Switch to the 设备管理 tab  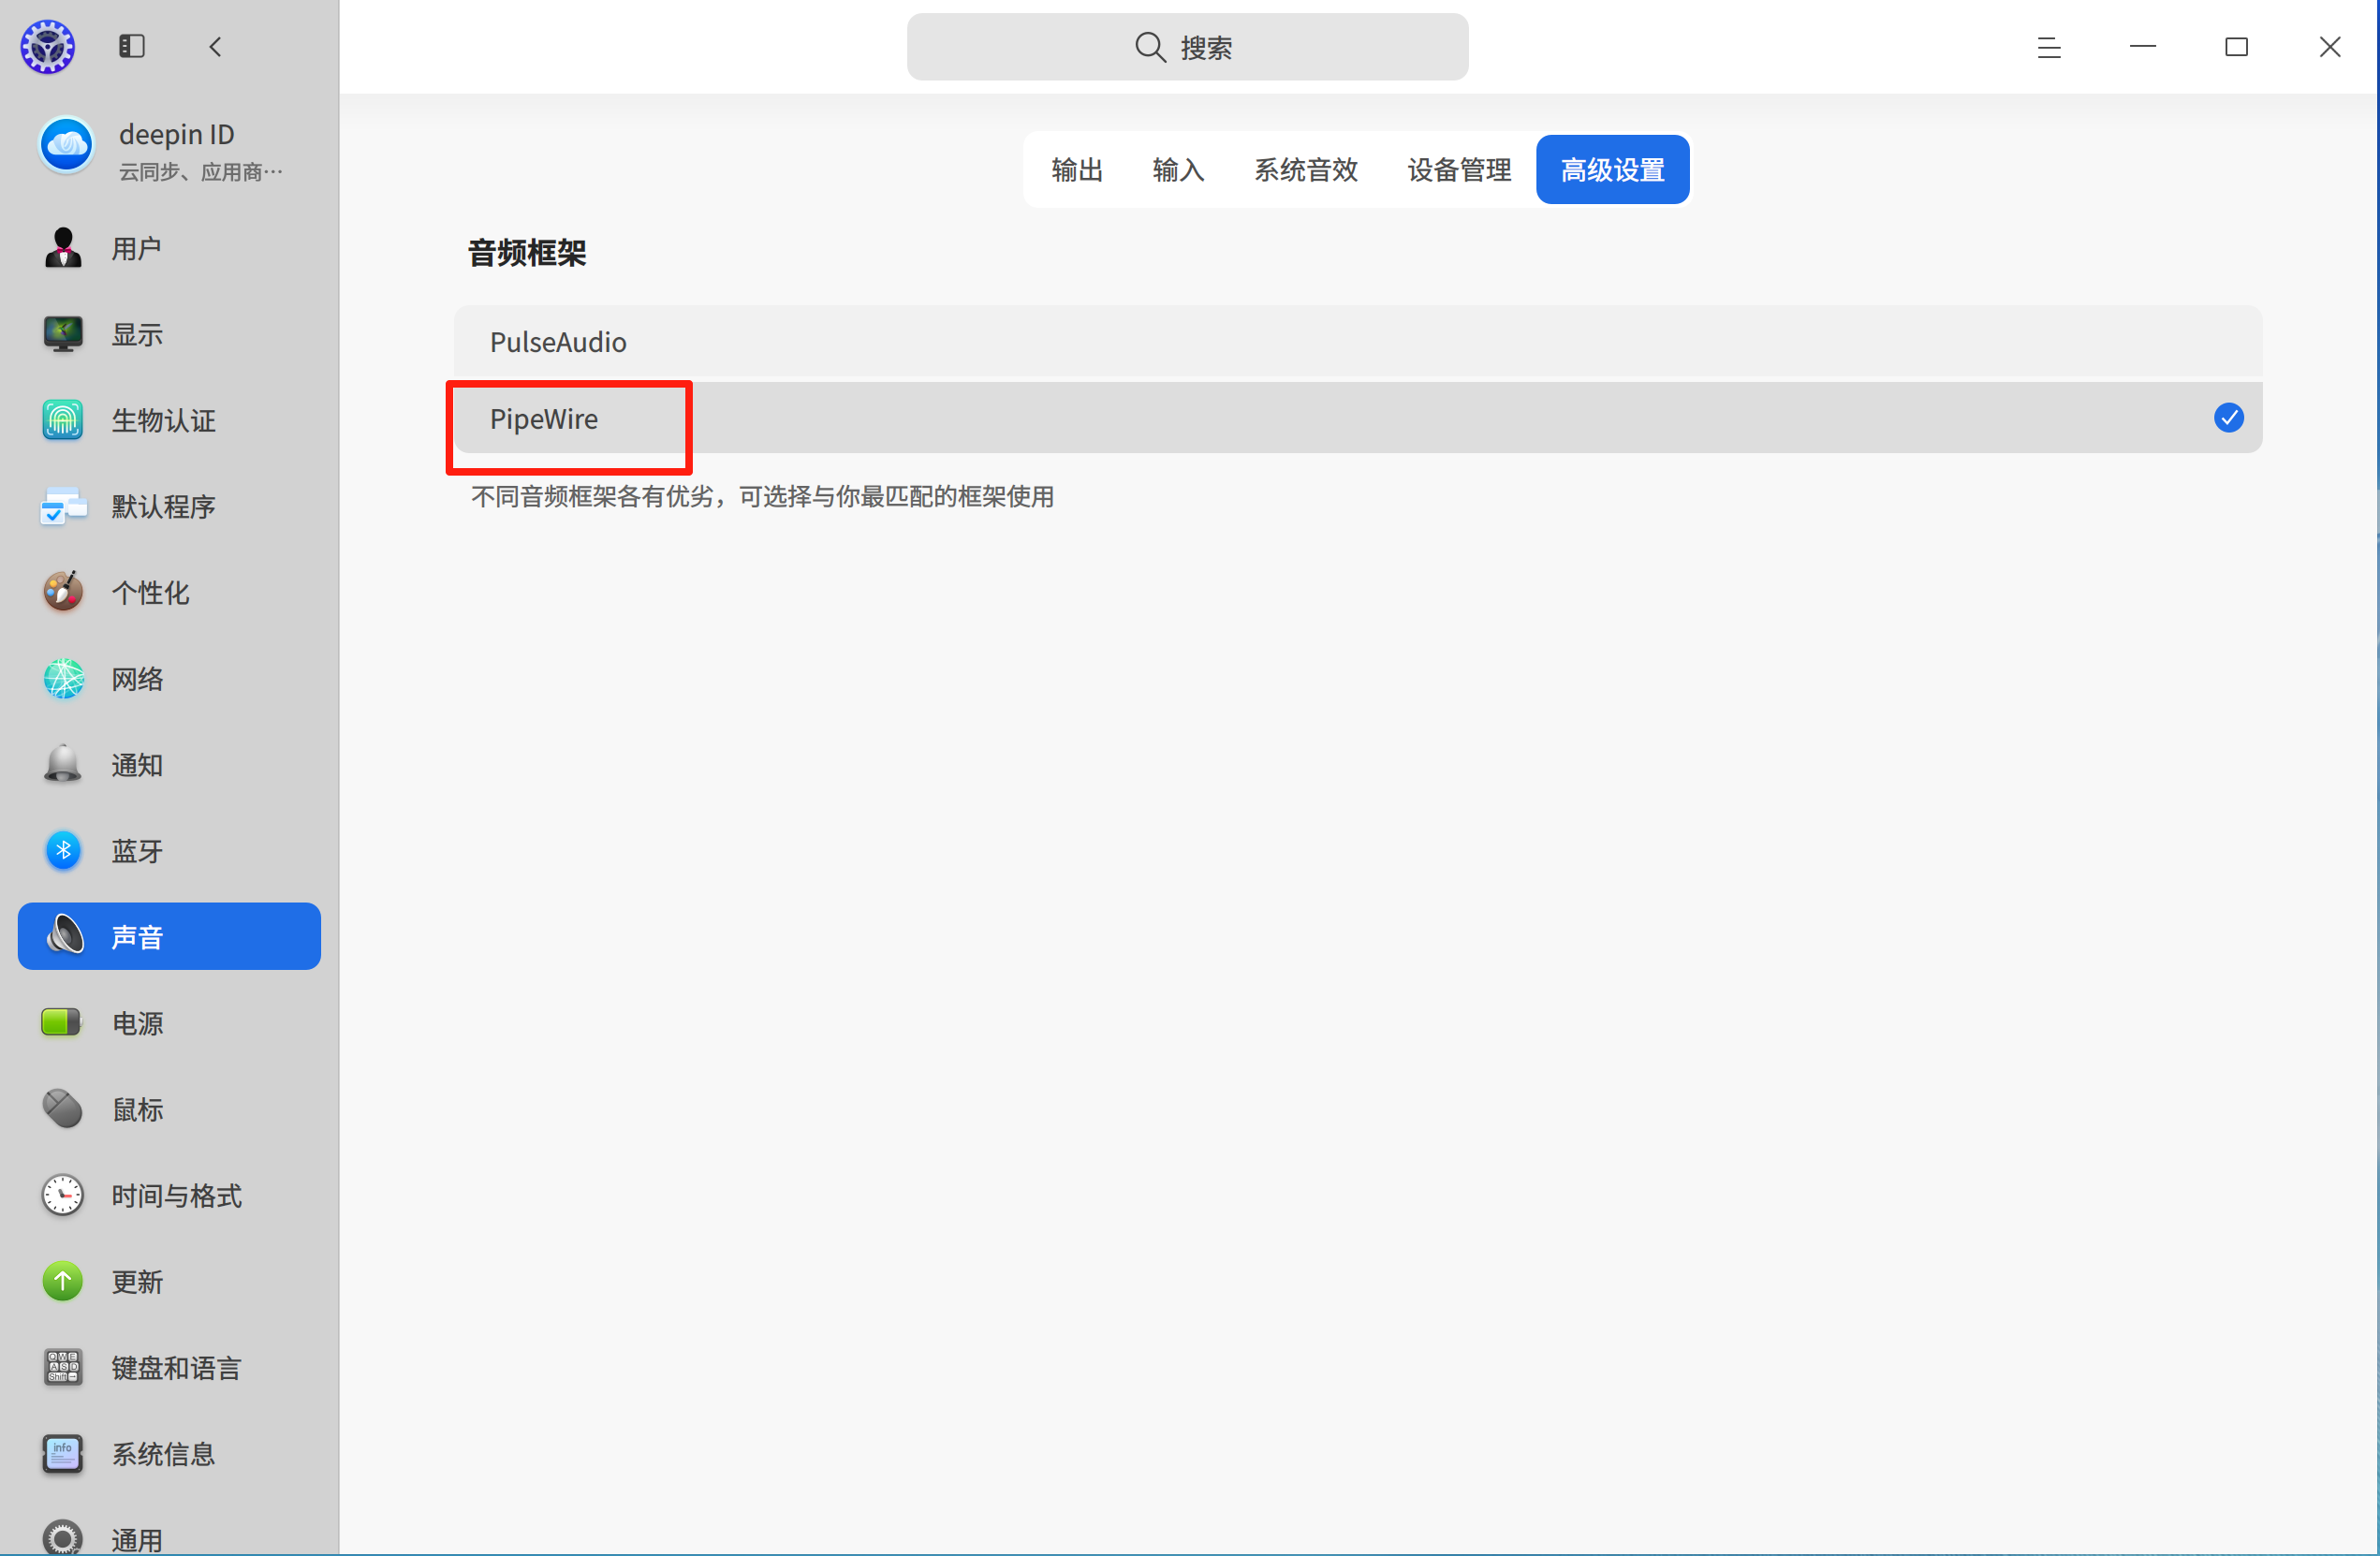(1459, 170)
